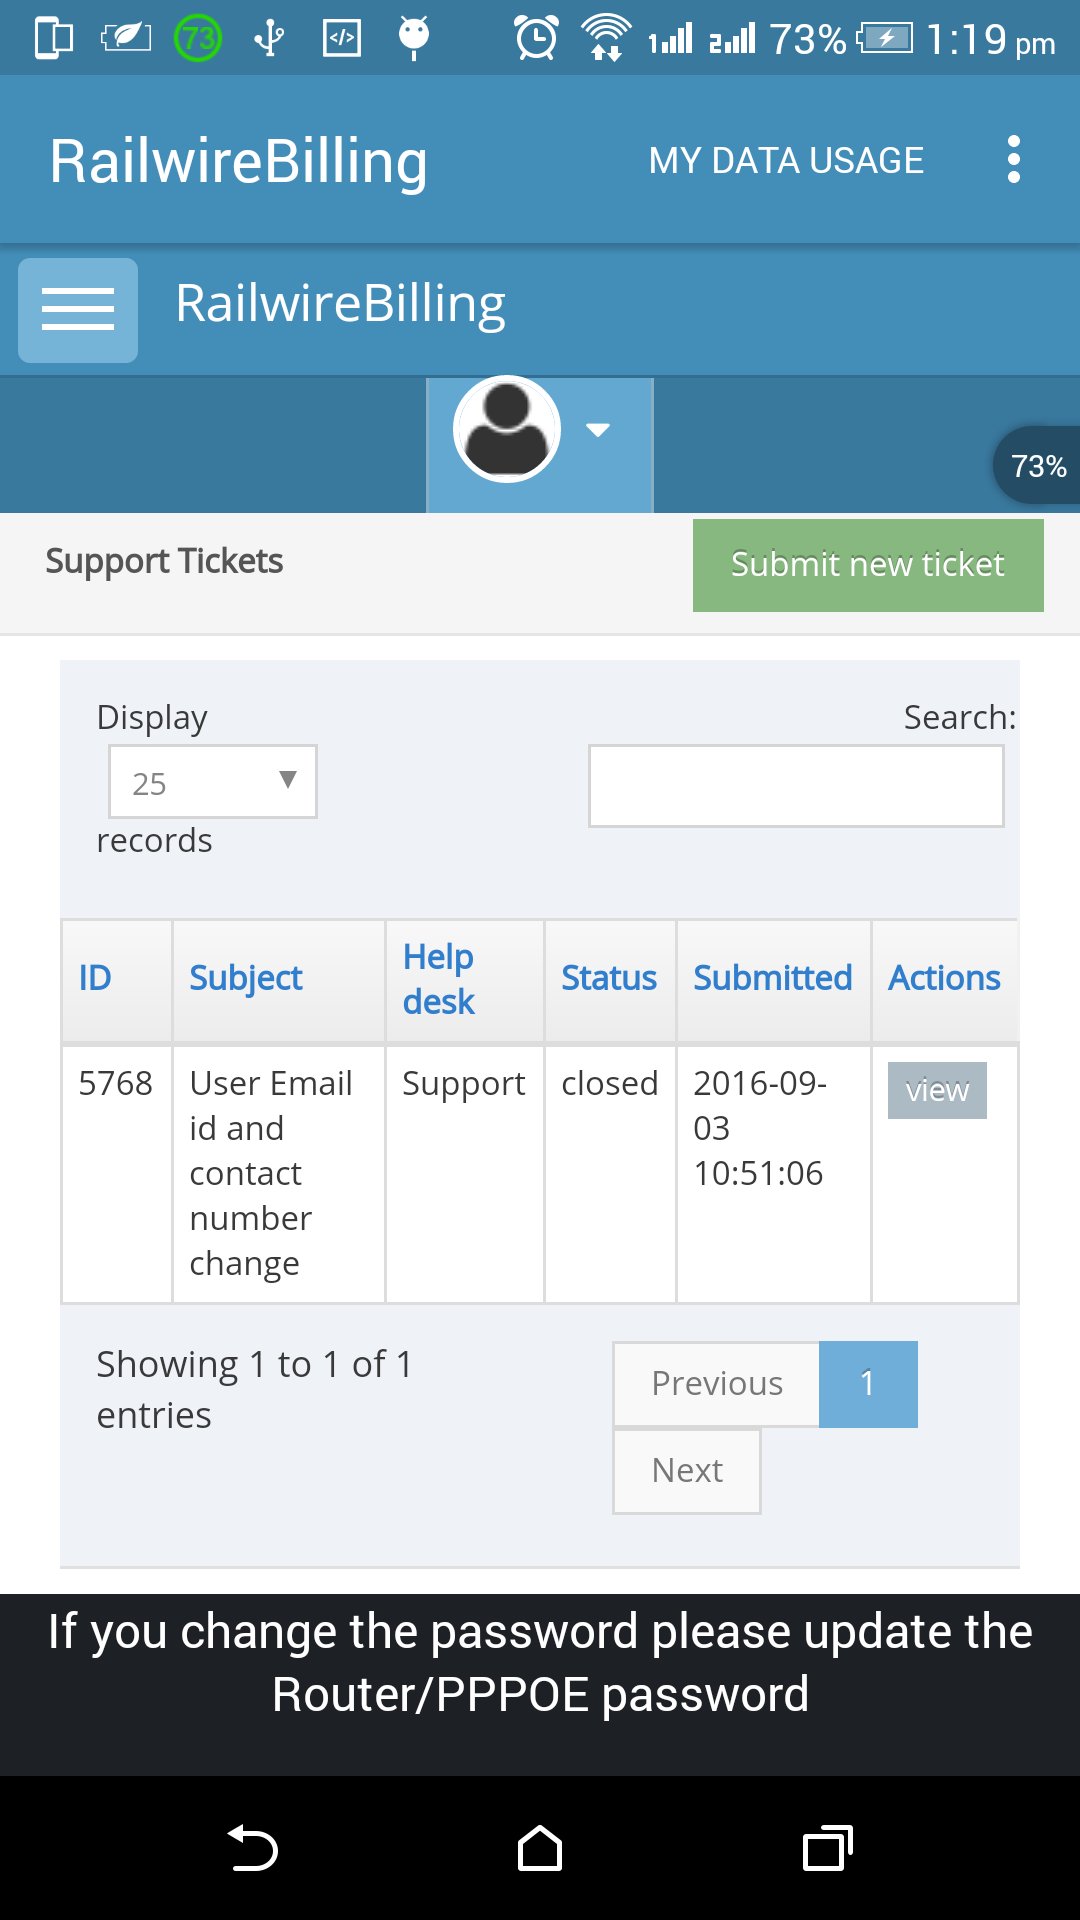Click inside the Search input field
Image resolution: width=1080 pixels, height=1920 pixels.
795,786
